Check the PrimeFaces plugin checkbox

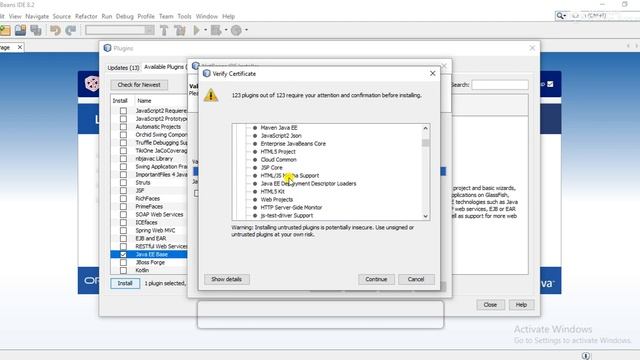(x=123, y=207)
